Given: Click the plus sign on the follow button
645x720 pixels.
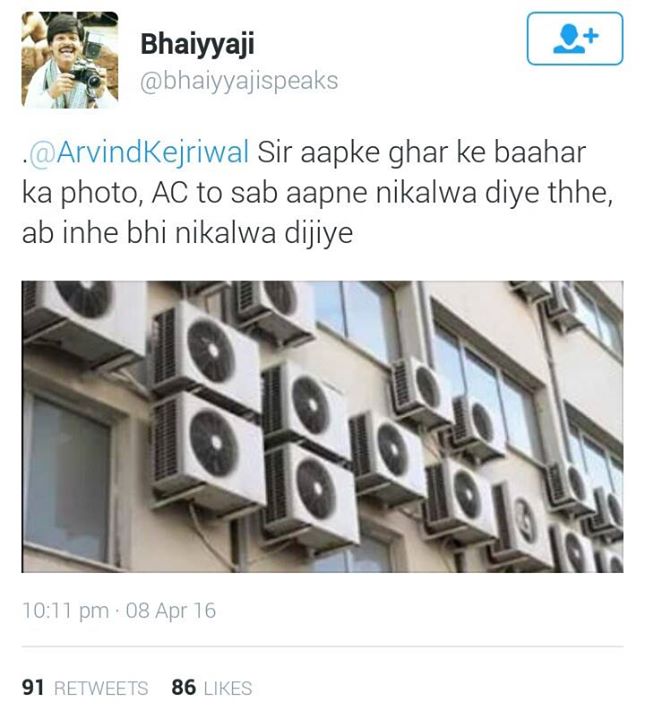Looking at the screenshot, I should [x=592, y=35].
